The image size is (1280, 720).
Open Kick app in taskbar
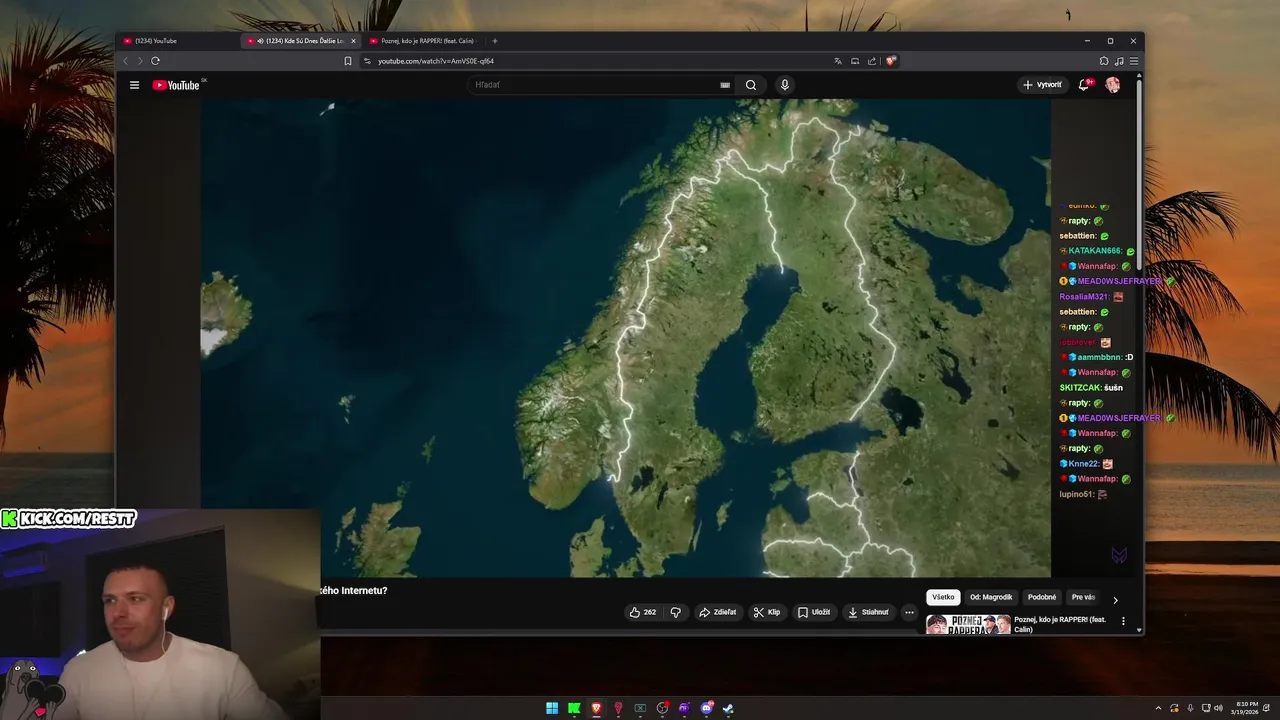pos(574,708)
